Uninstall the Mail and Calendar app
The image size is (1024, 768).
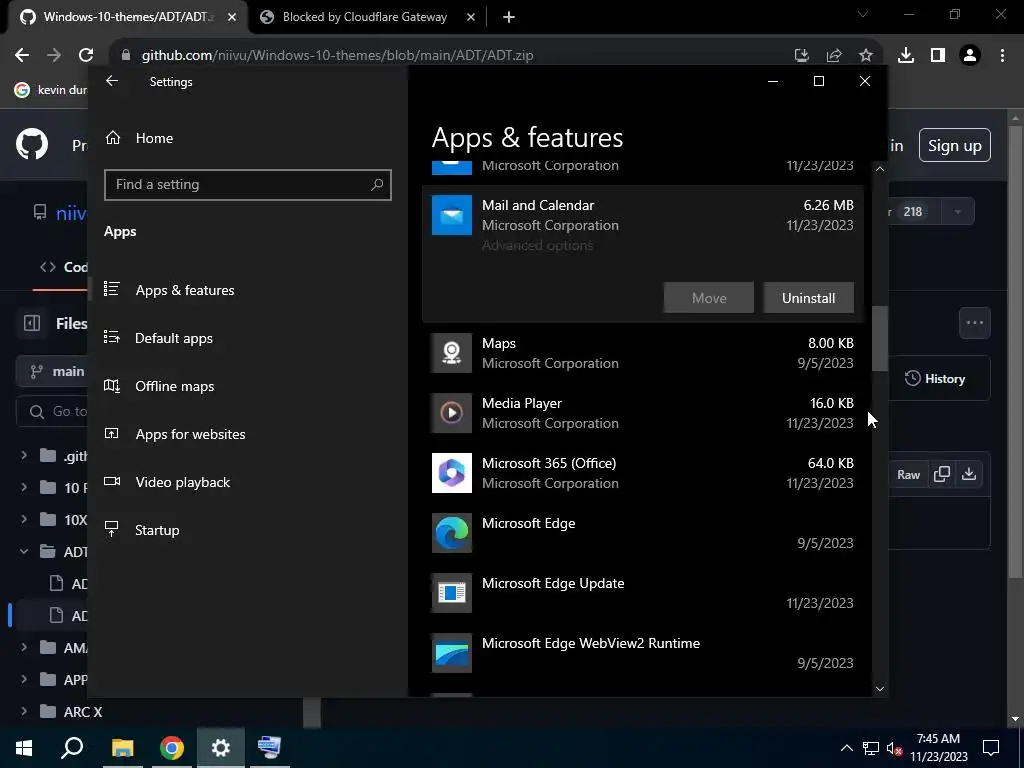pos(808,298)
